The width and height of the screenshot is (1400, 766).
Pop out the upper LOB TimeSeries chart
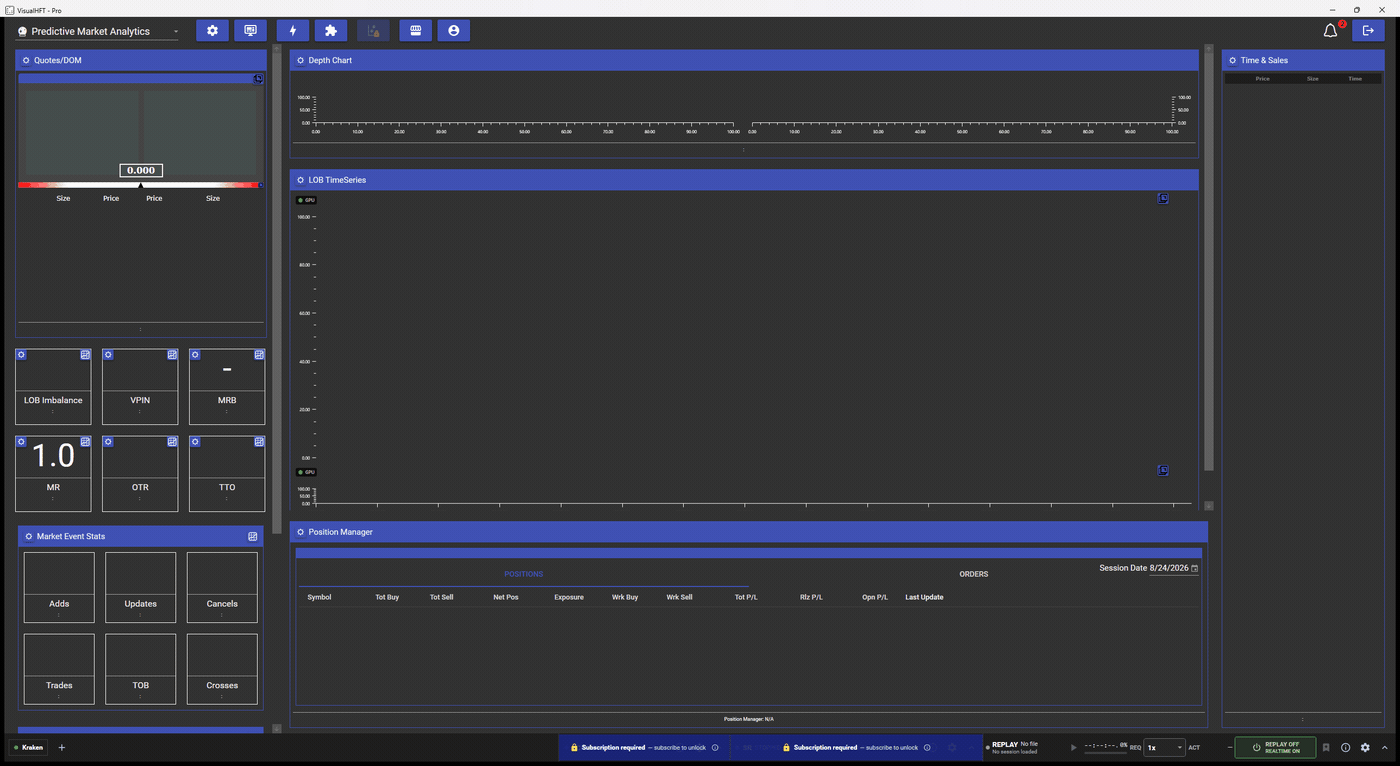tap(1163, 198)
